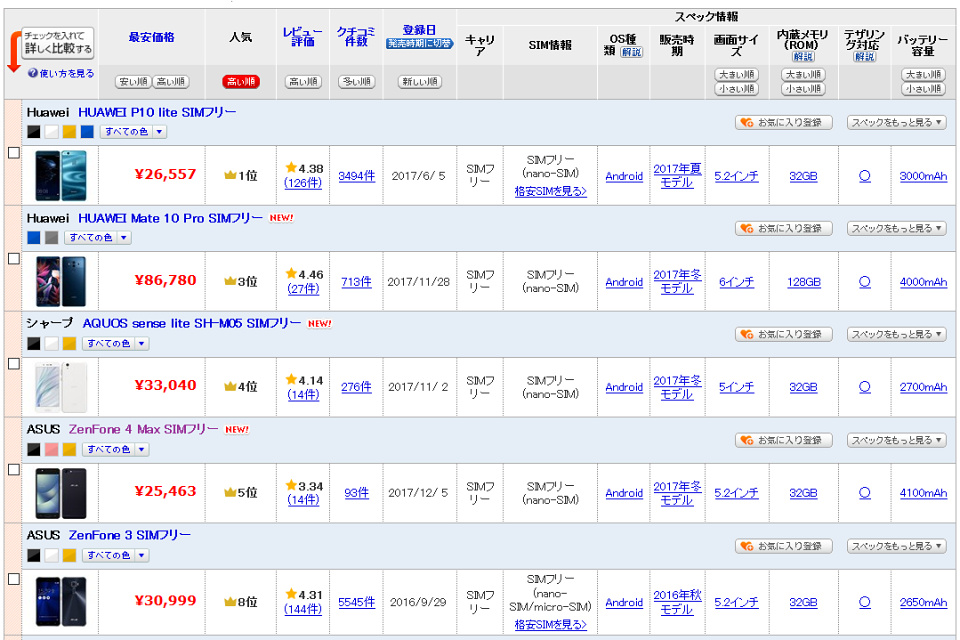Tick the compare checkbox for HUAWEI Mate 10 Pro
960x640 pixels.
click(x=13, y=258)
